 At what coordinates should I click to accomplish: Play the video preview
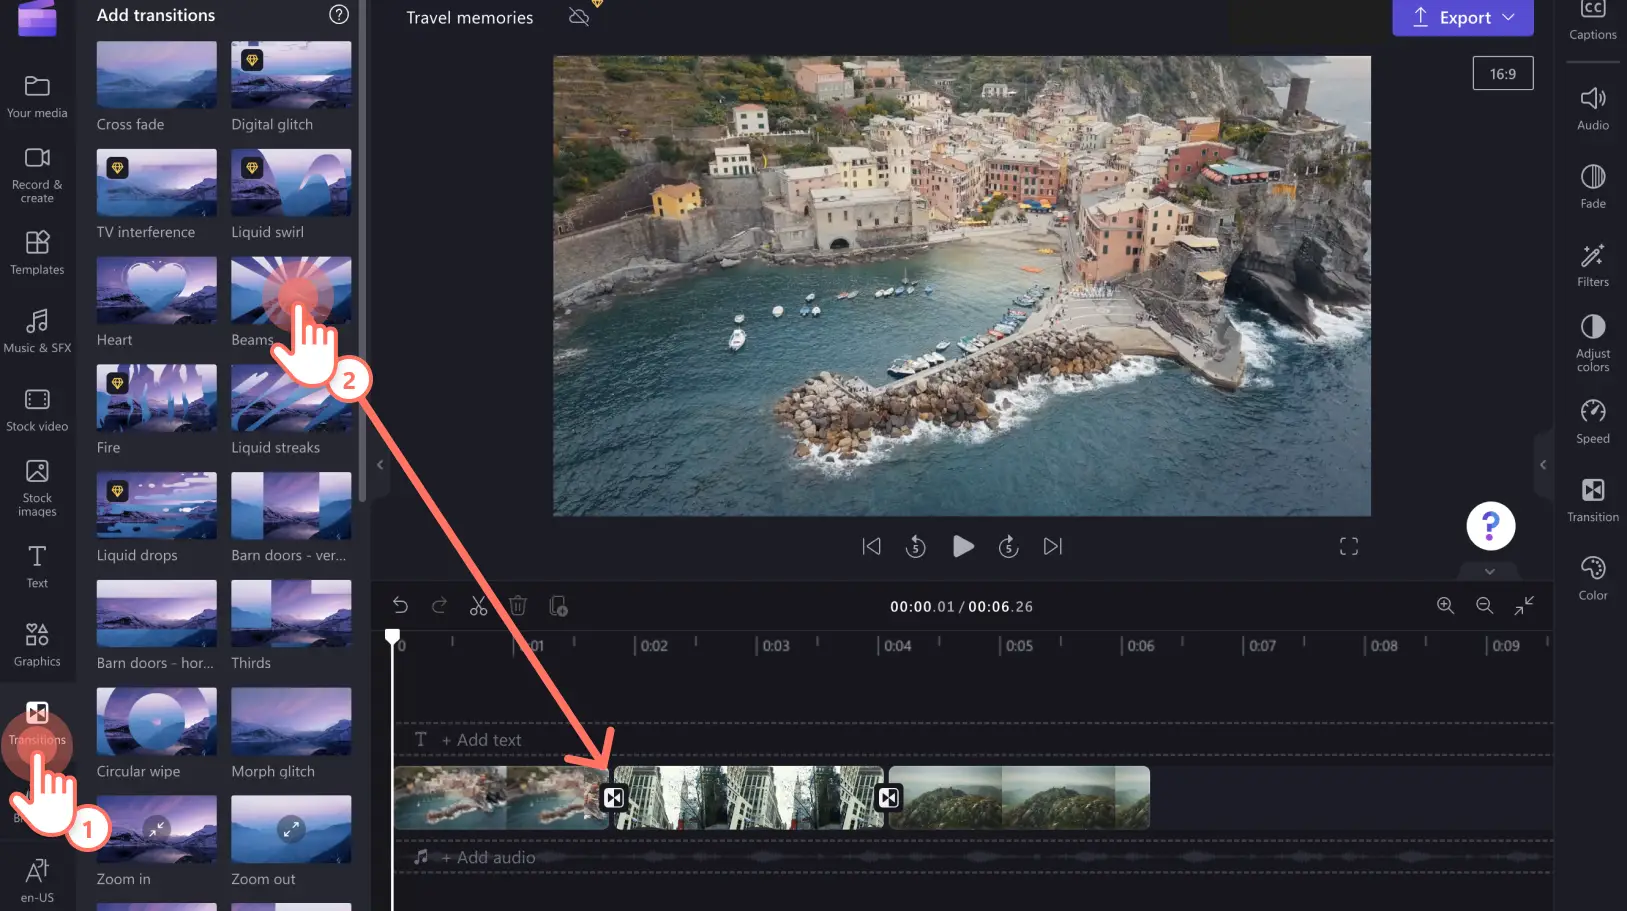(963, 546)
